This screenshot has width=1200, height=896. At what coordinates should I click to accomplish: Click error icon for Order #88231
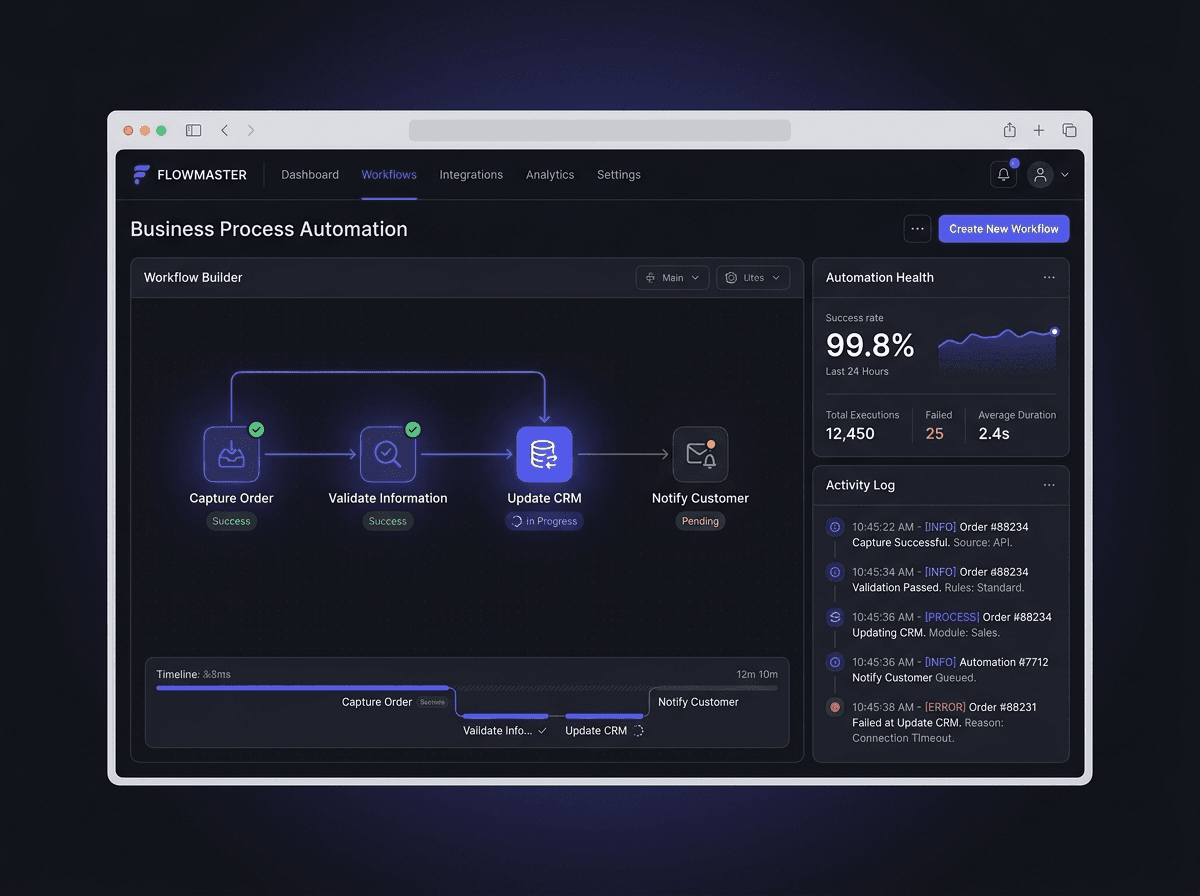point(835,707)
